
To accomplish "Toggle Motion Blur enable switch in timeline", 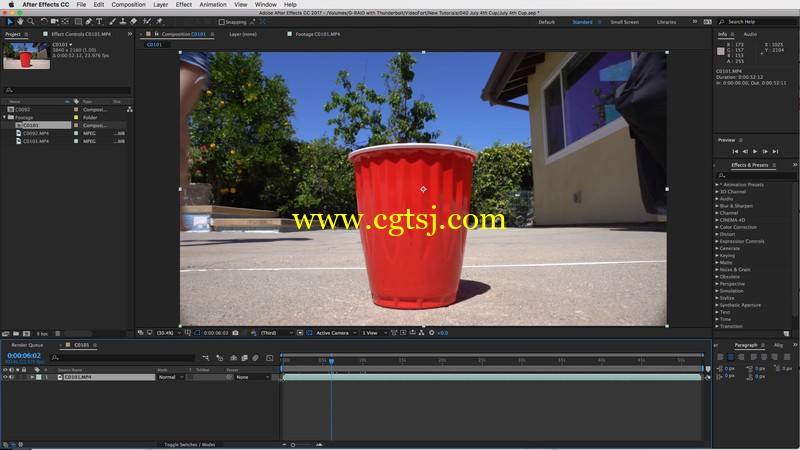I will pyautogui.click(x=256, y=358).
